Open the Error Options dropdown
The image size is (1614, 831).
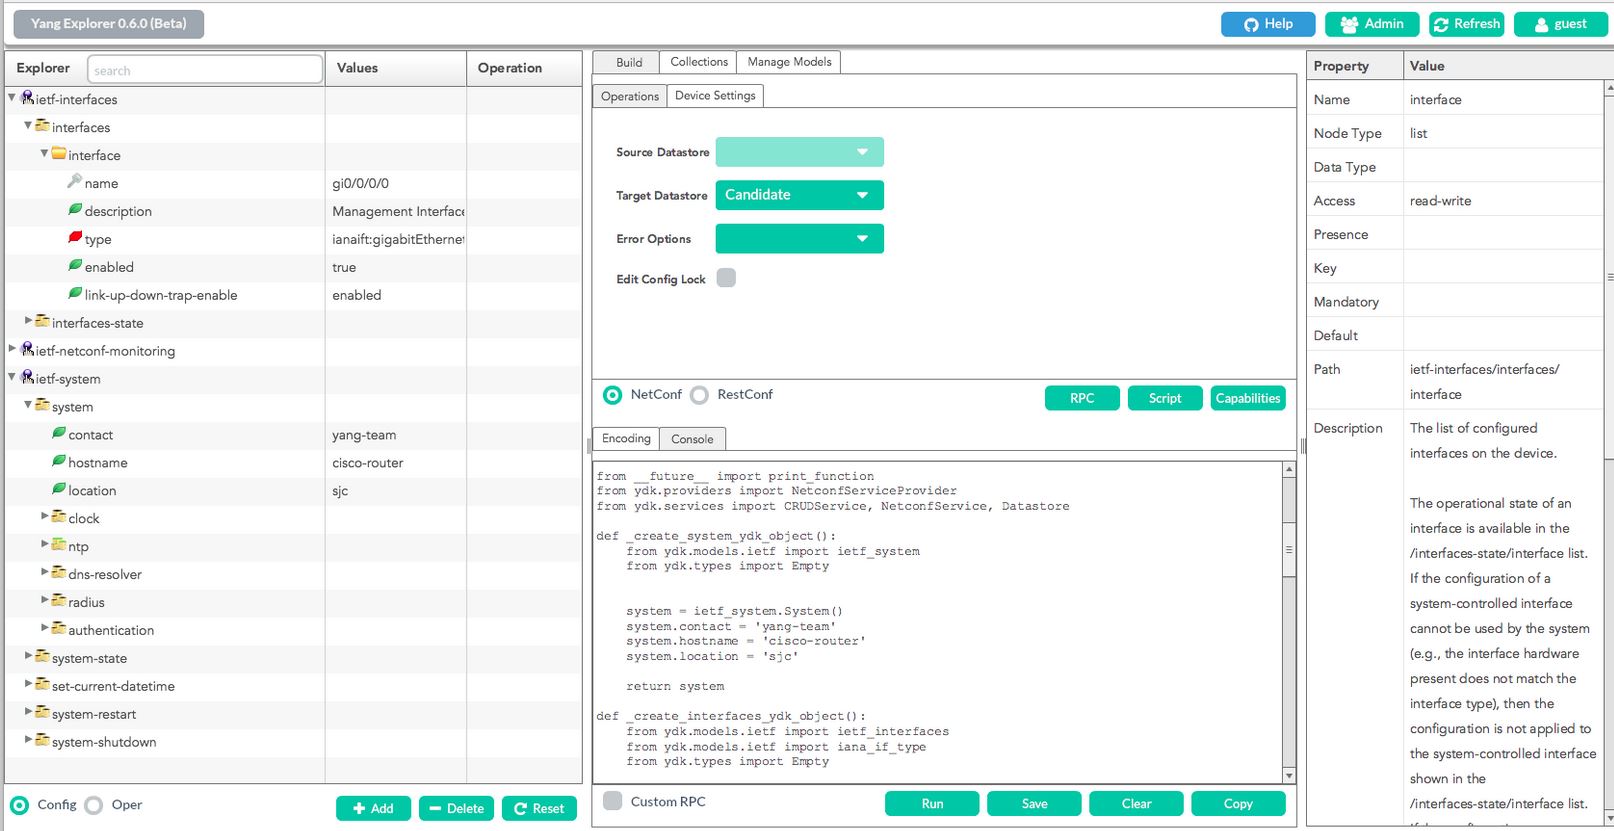click(799, 239)
